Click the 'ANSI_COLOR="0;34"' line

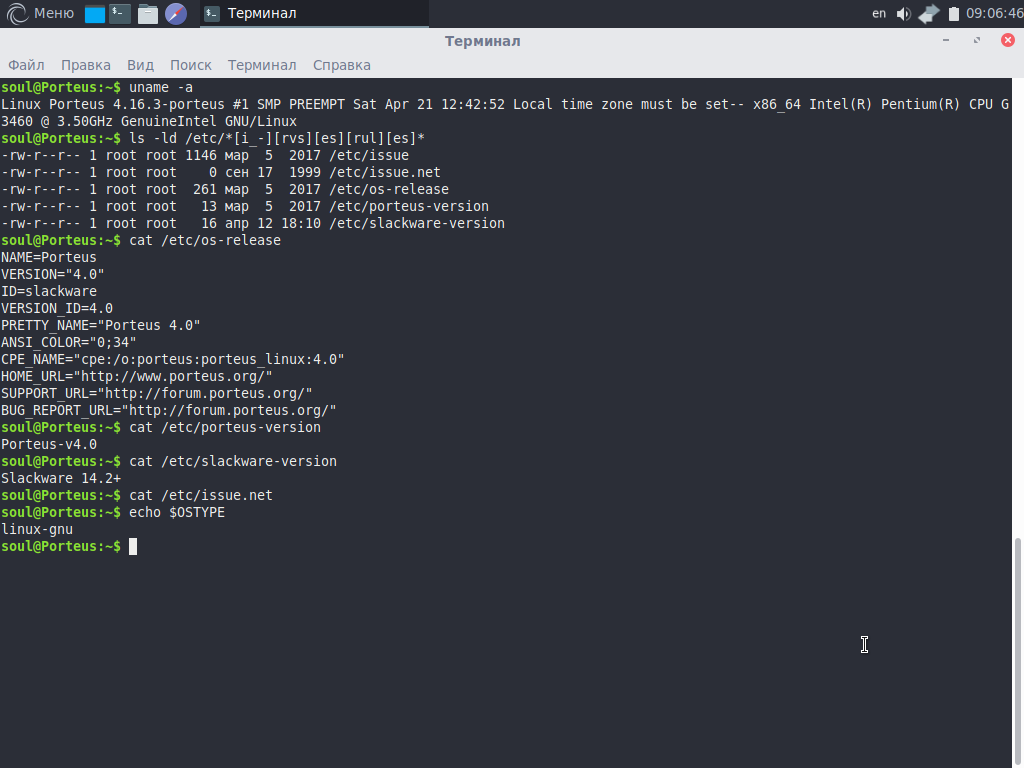tap(69, 342)
